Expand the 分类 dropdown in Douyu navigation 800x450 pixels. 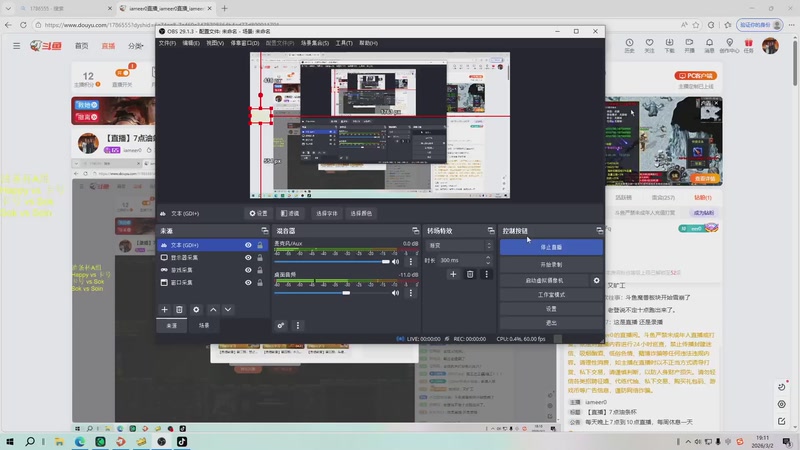coord(136,46)
